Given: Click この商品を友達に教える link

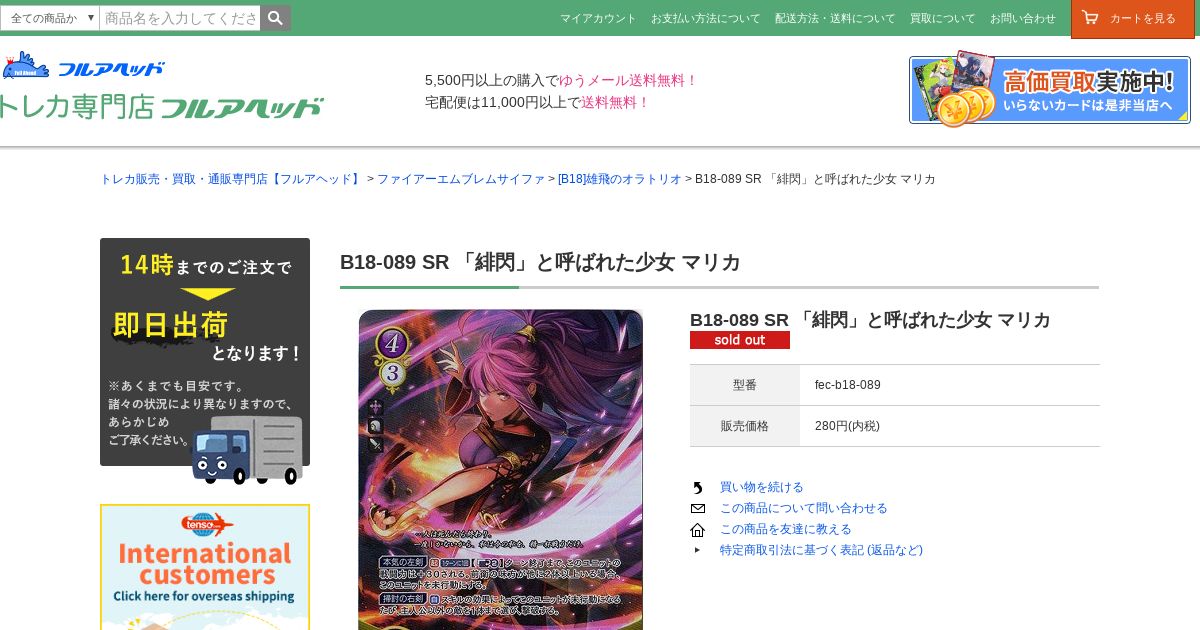Looking at the screenshot, I should [785, 529].
